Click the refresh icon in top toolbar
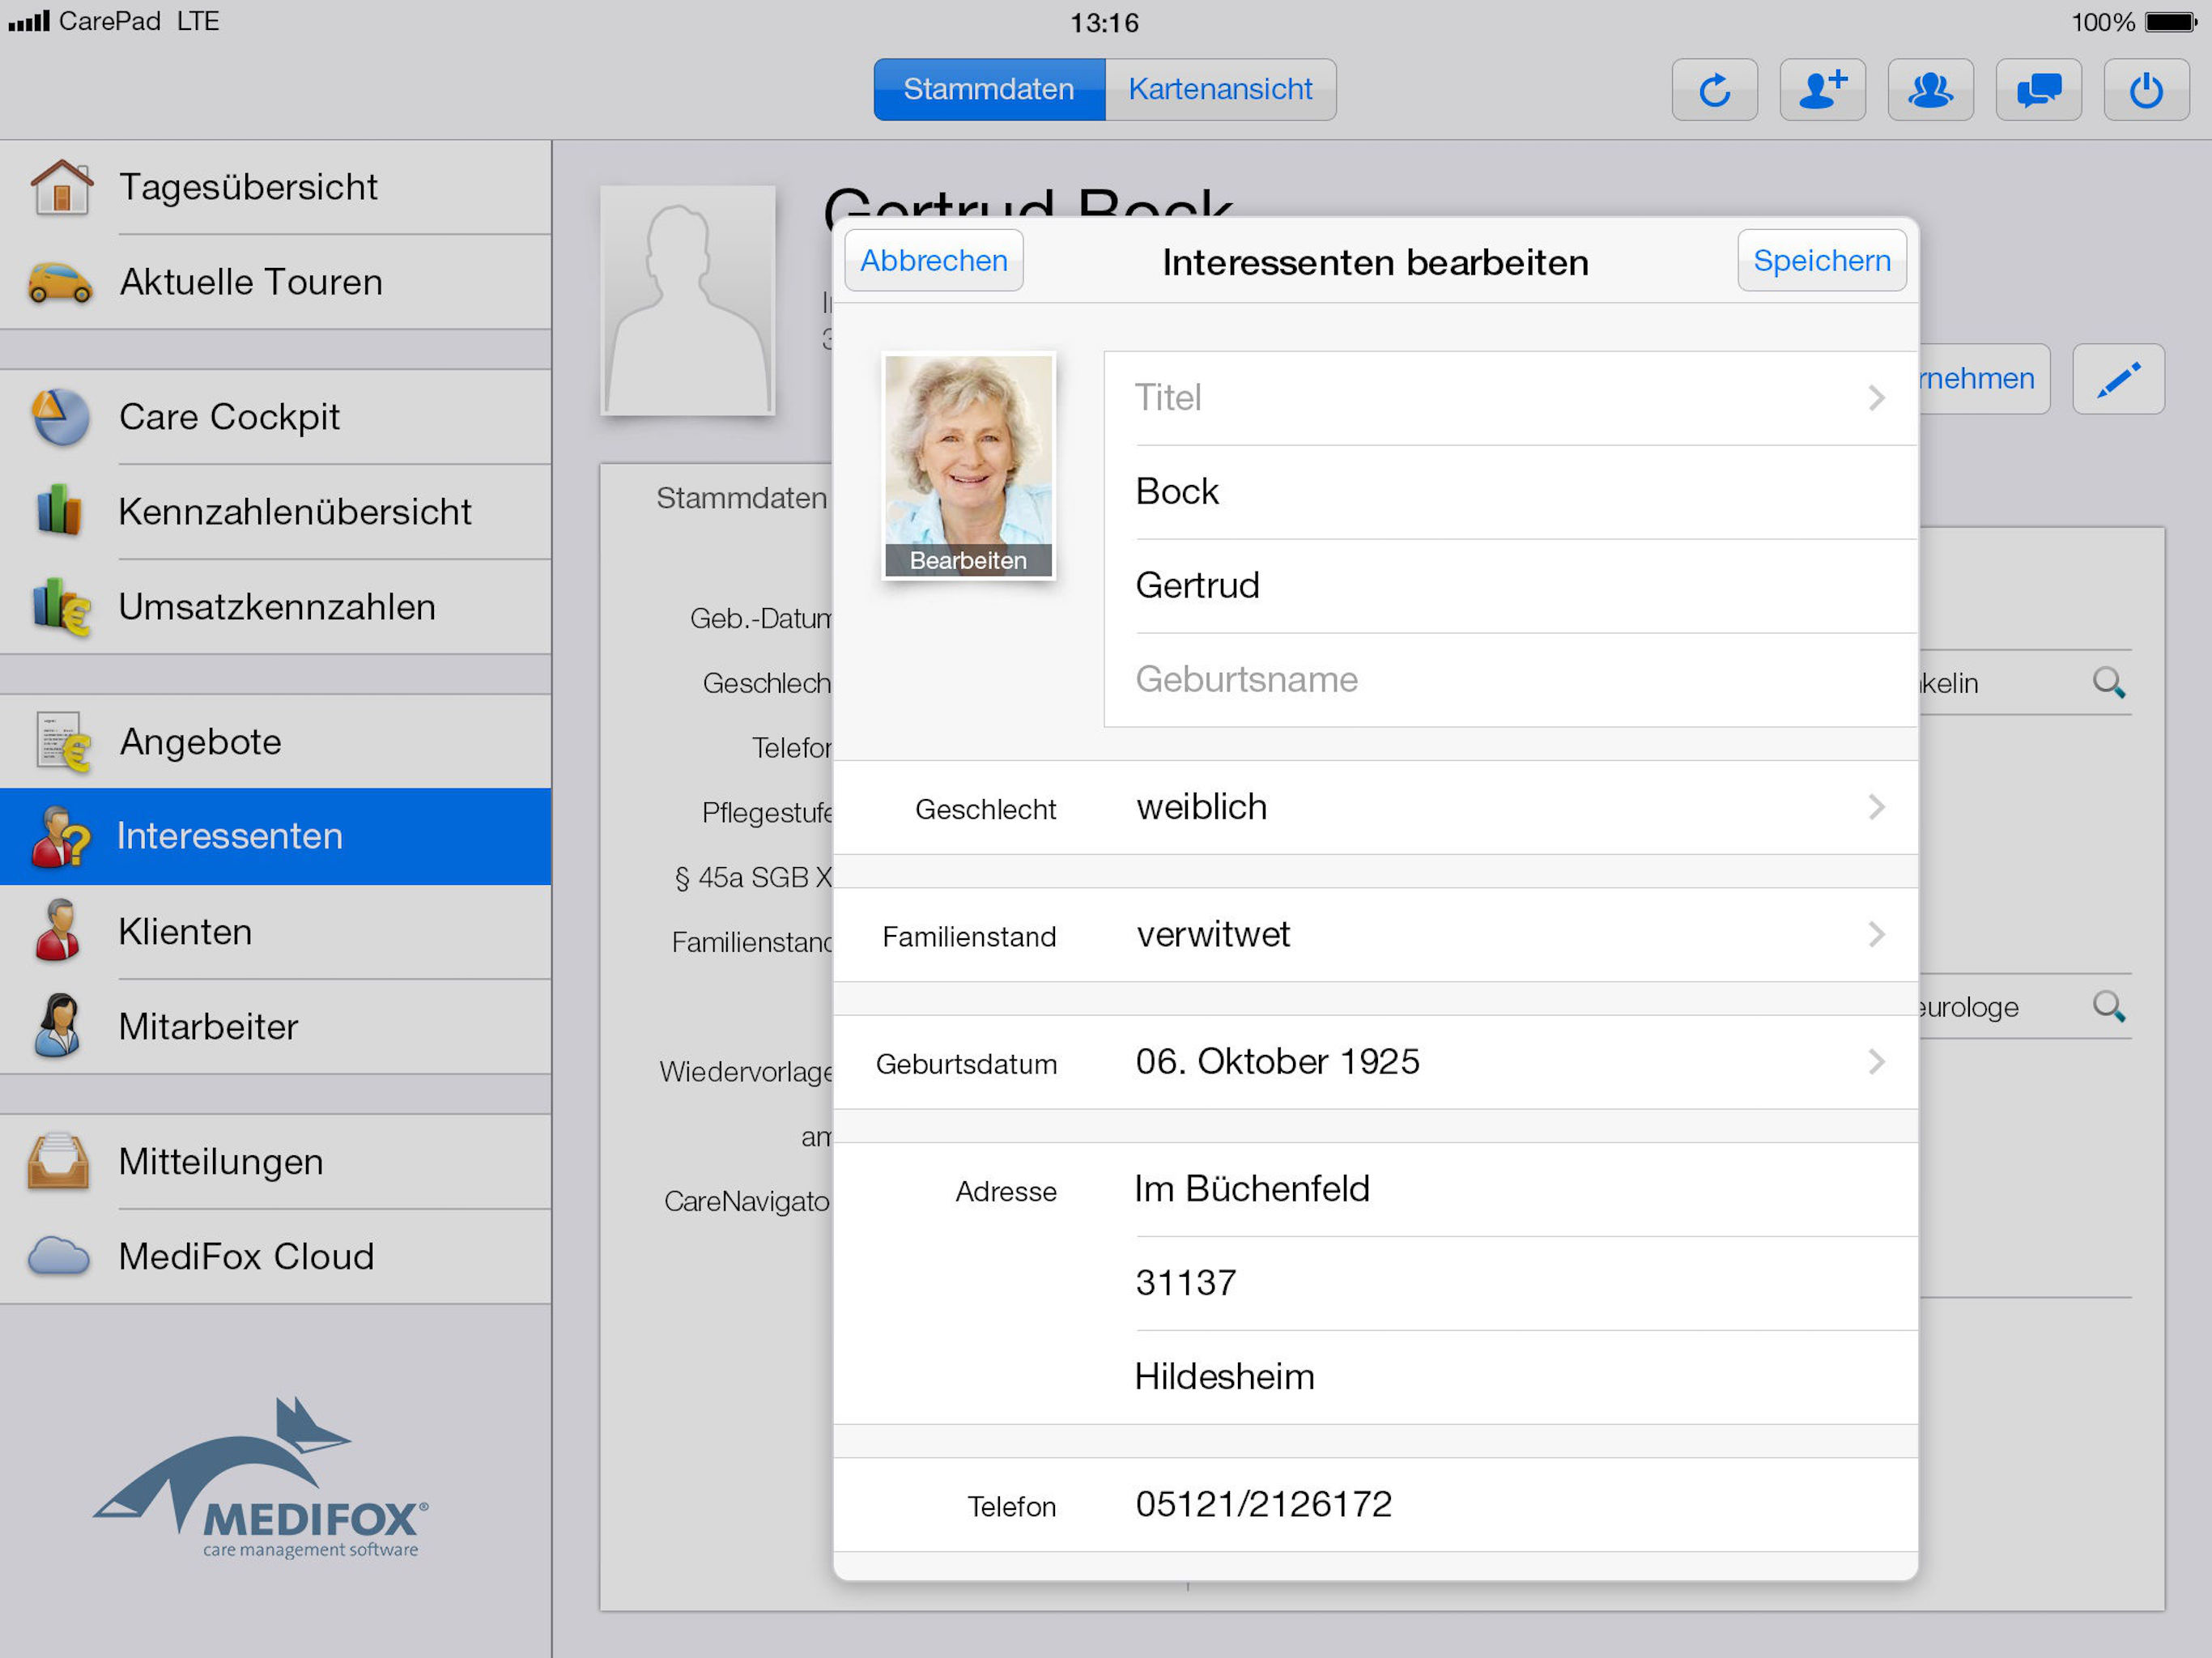Viewport: 2212px width, 1658px height. pos(1714,90)
